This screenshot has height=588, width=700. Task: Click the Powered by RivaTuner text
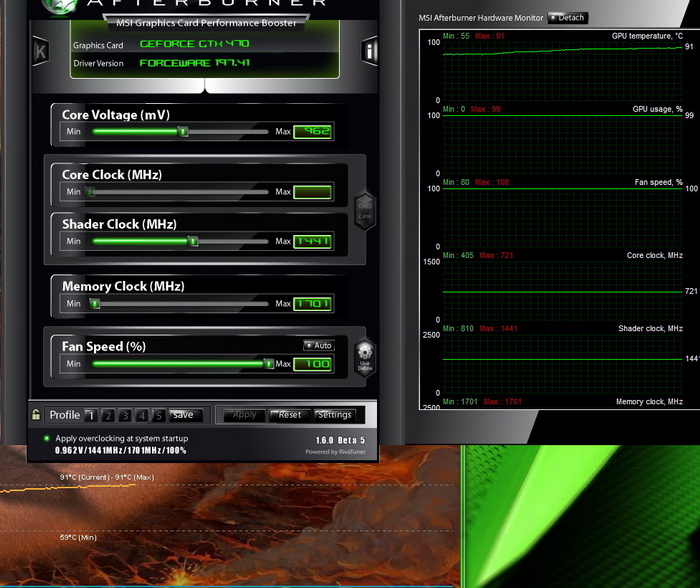(335, 452)
